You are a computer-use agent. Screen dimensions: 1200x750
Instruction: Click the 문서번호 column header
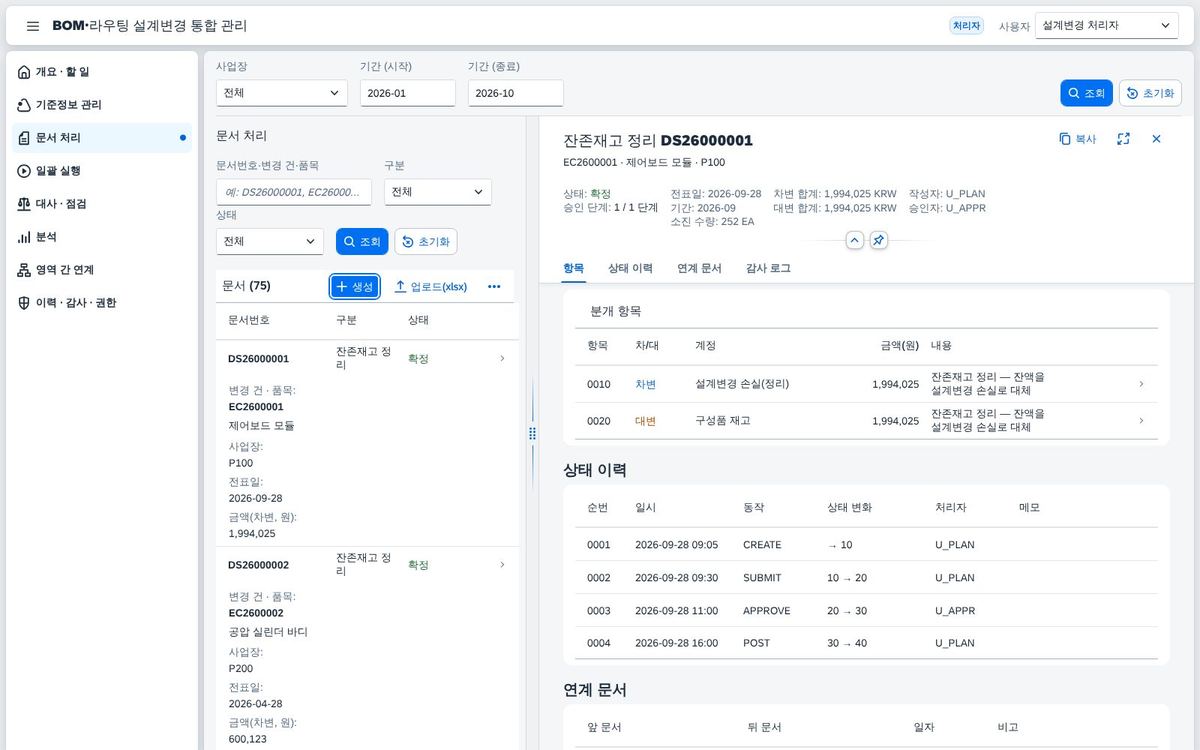[x=249, y=320]
